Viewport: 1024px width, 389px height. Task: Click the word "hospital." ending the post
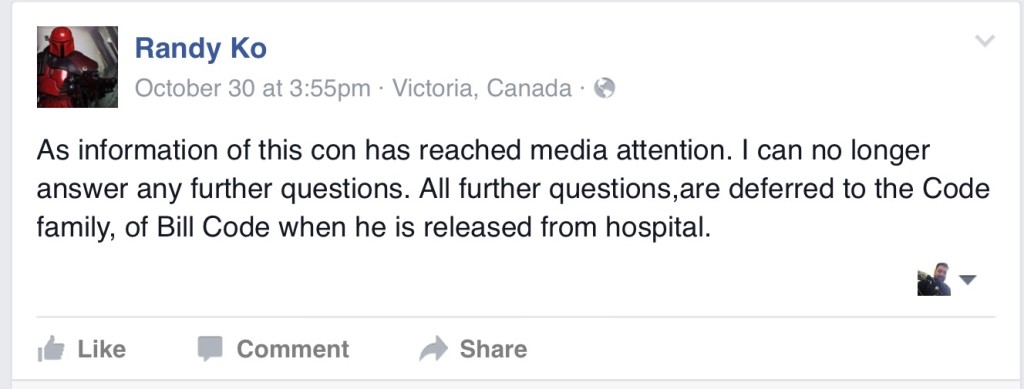pyautogui.click(x=657, y=228)
